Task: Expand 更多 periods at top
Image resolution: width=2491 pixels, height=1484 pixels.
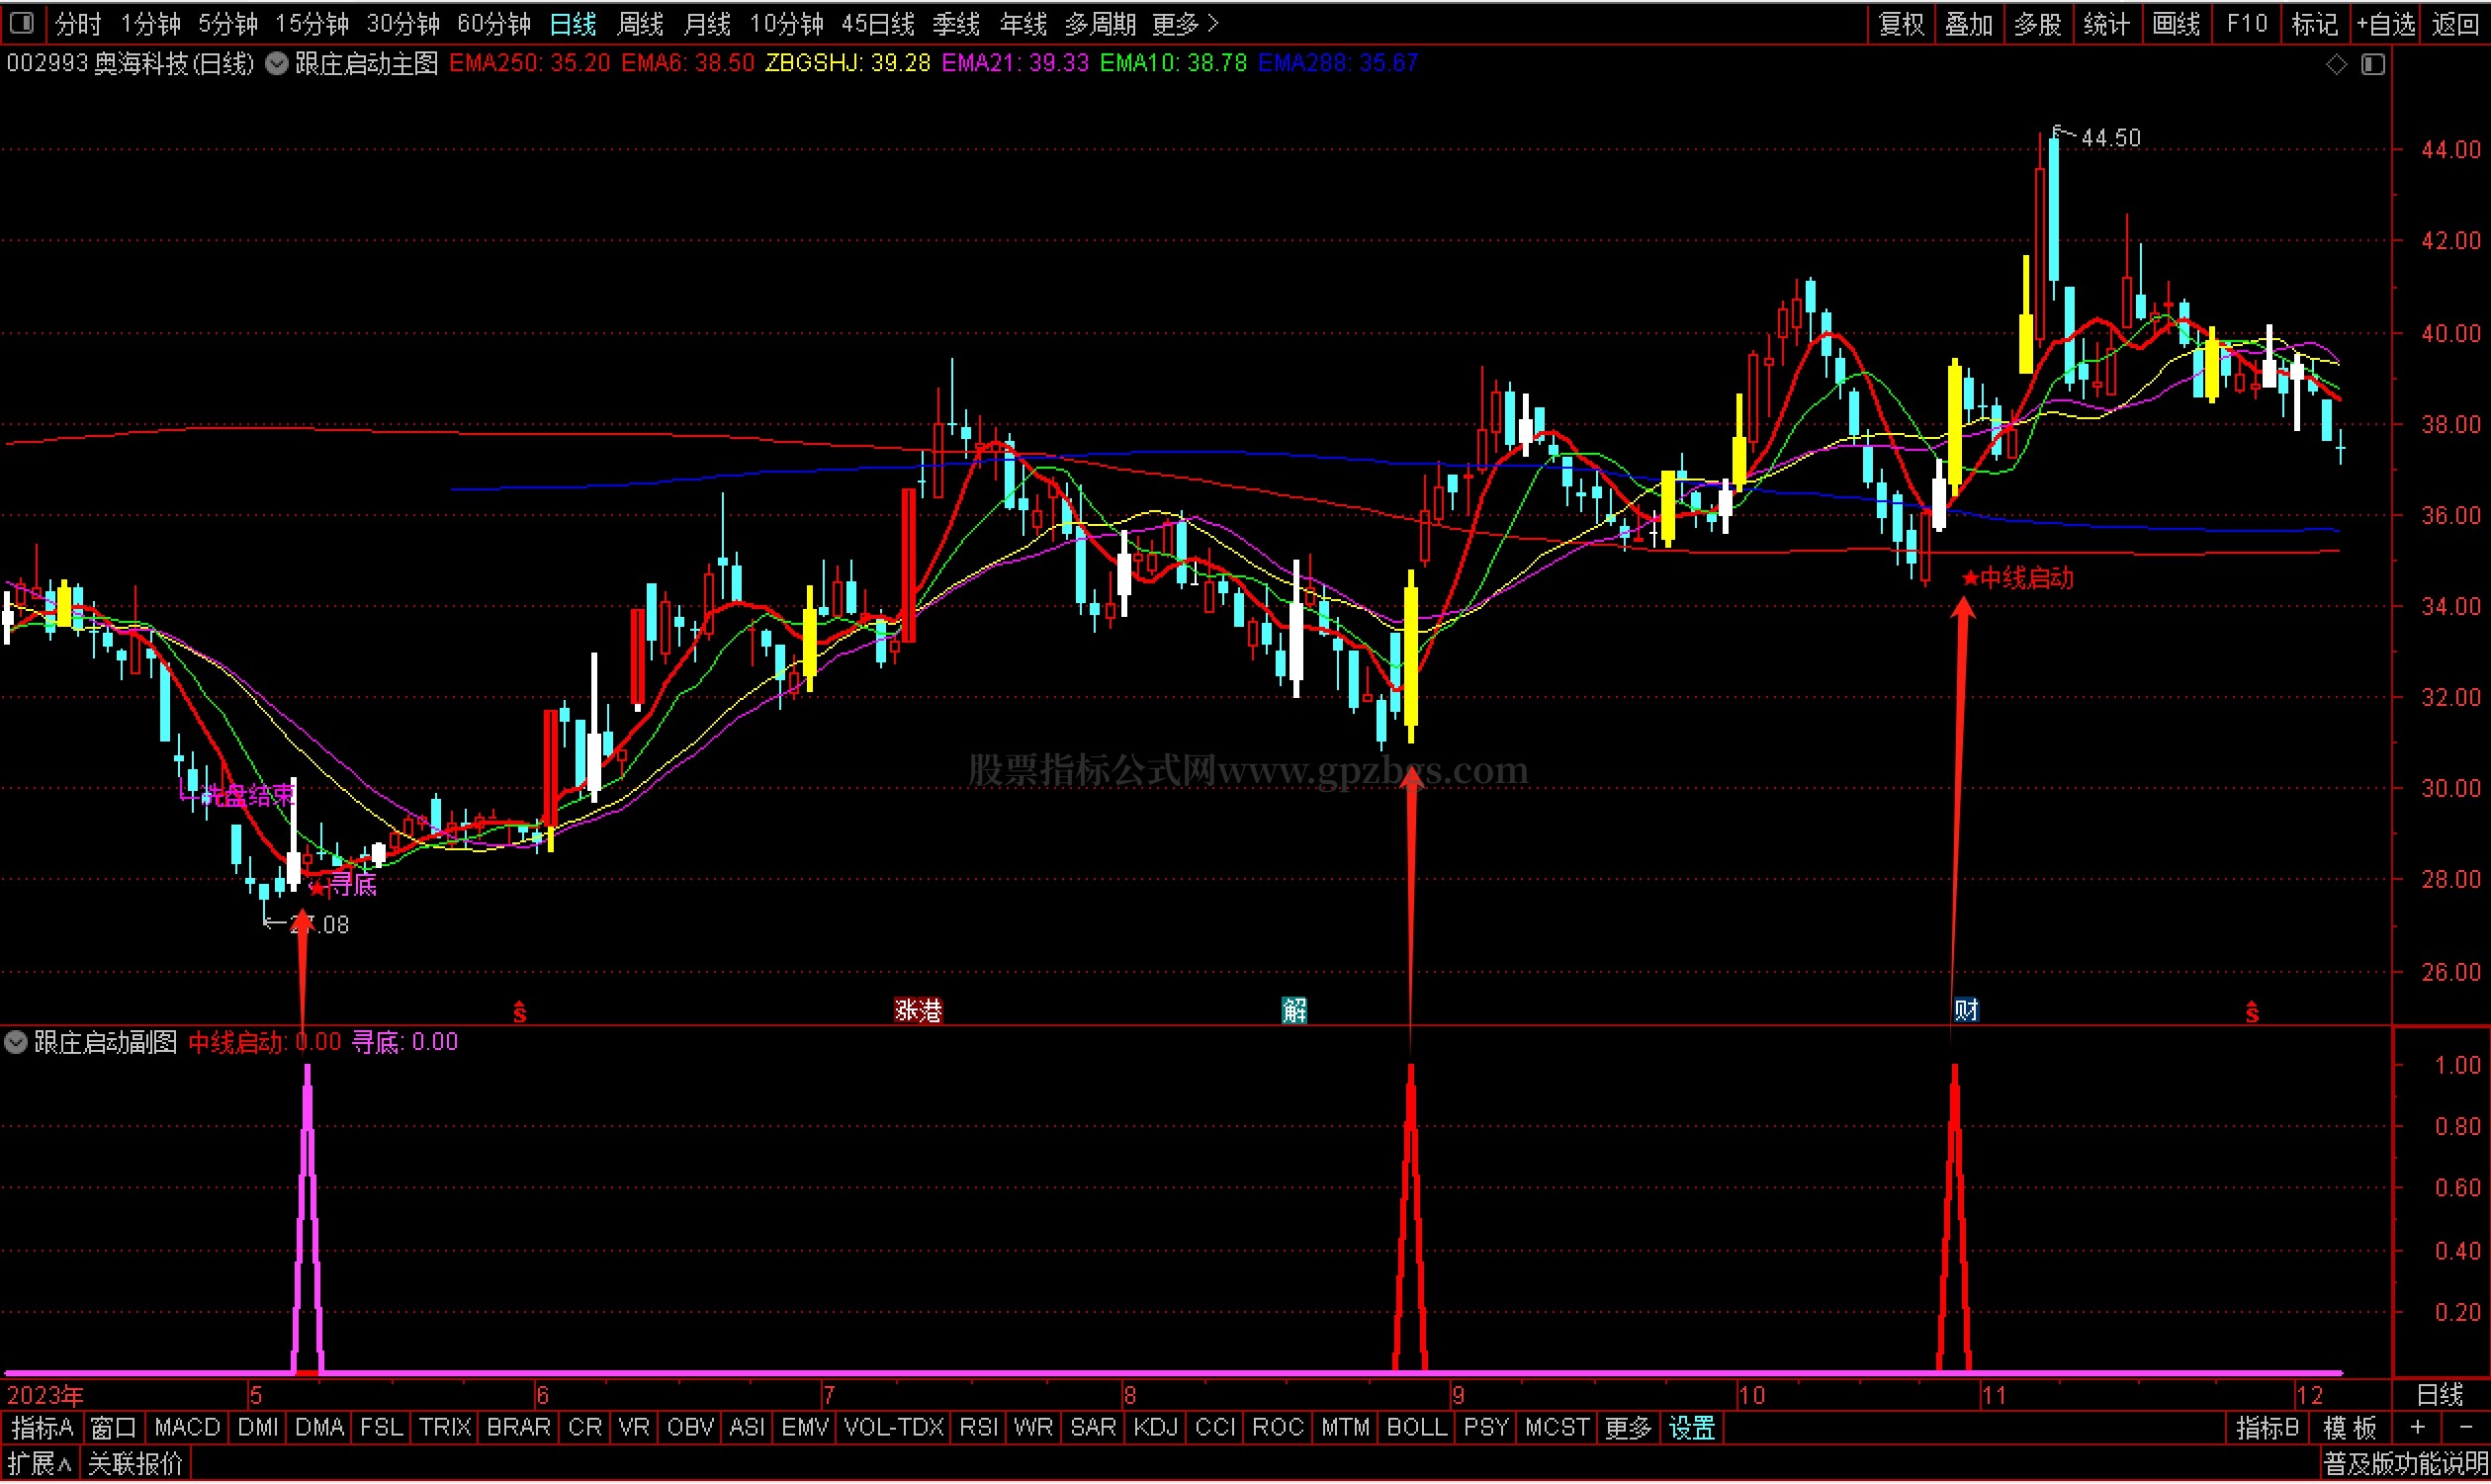Action: pos(1185,23)
